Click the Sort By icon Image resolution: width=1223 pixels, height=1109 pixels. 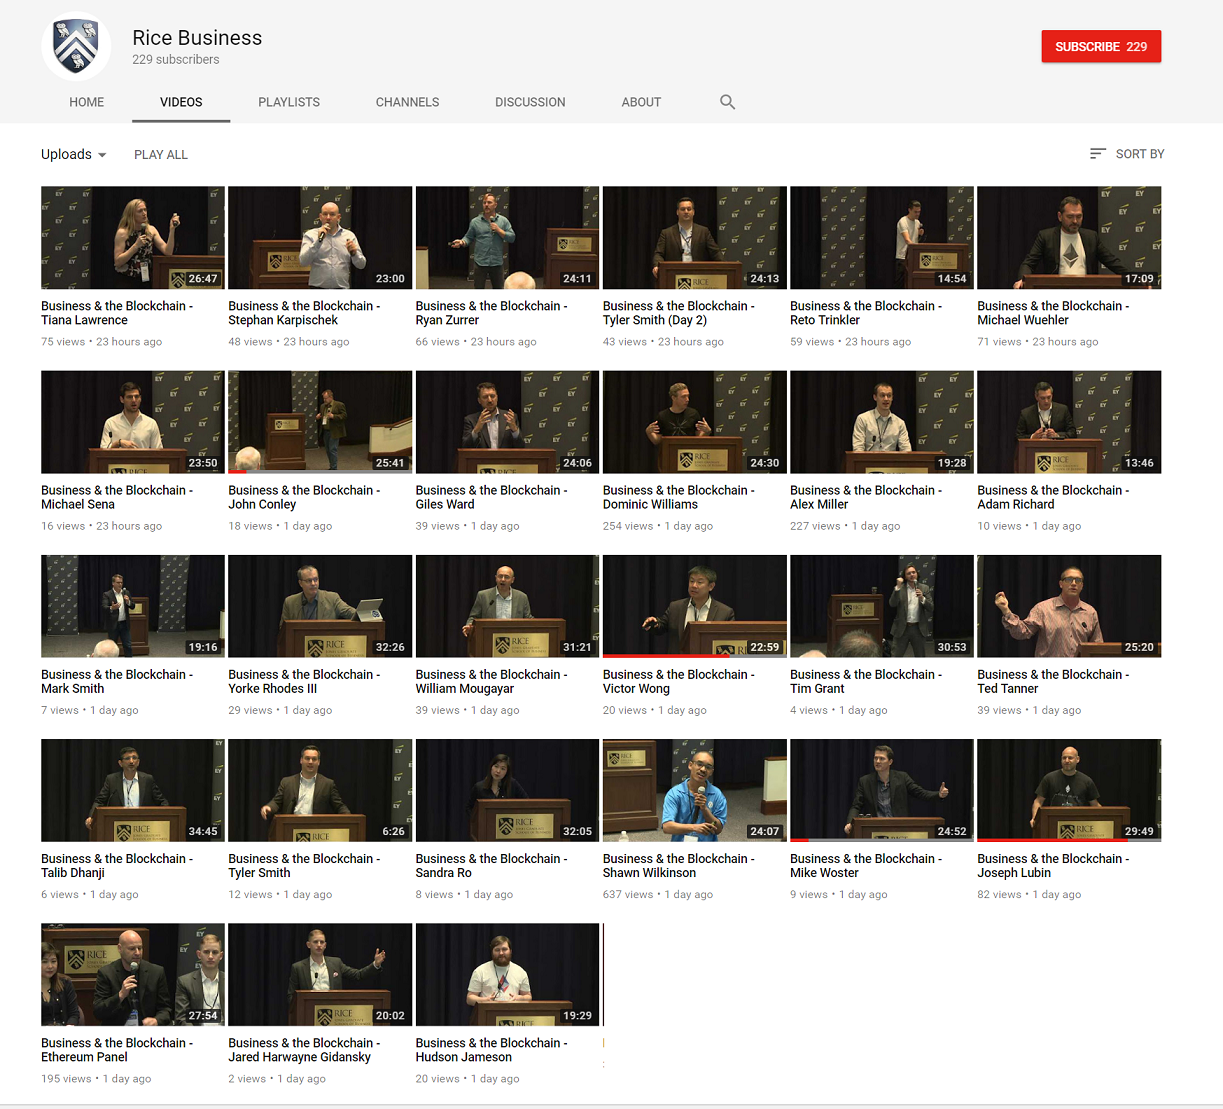tap(1097, 154)
